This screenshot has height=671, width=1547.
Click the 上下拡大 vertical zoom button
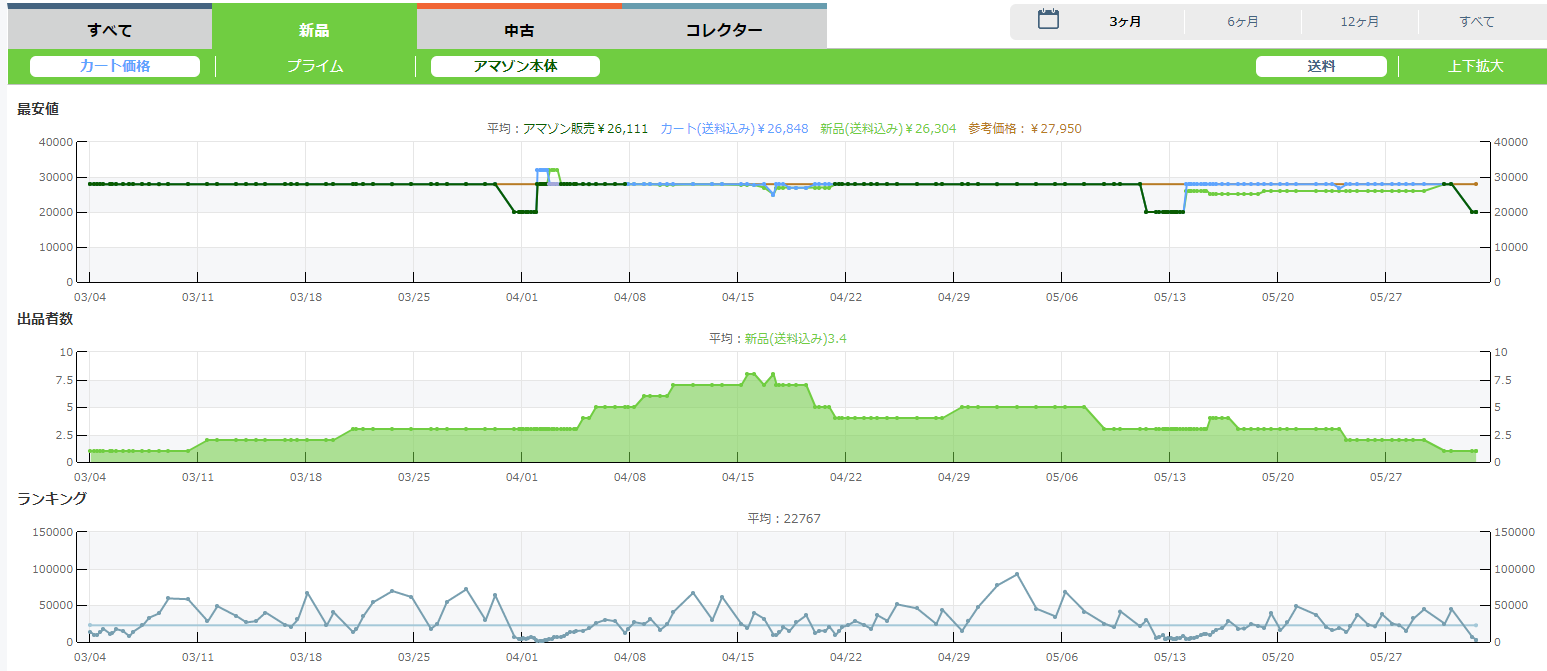[1475, 67]
